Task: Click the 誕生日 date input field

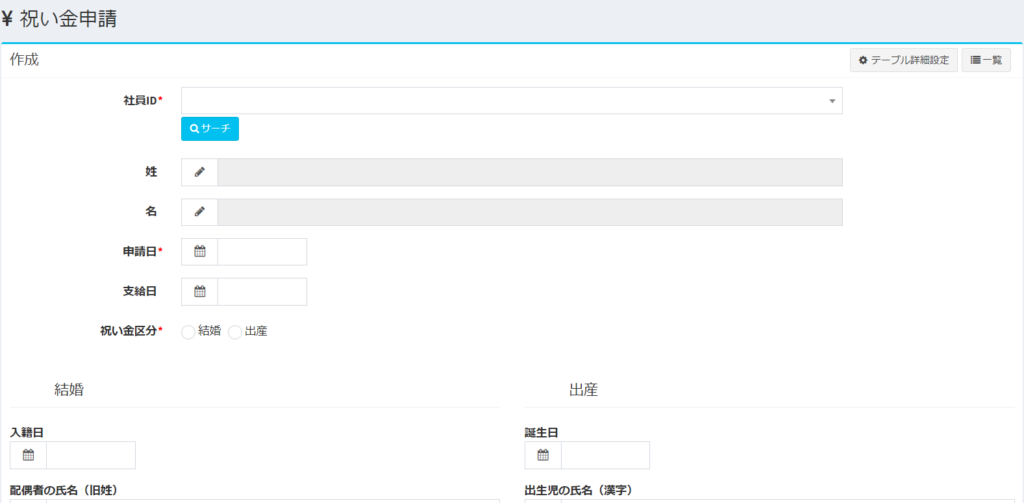Action: click(605, 455)
